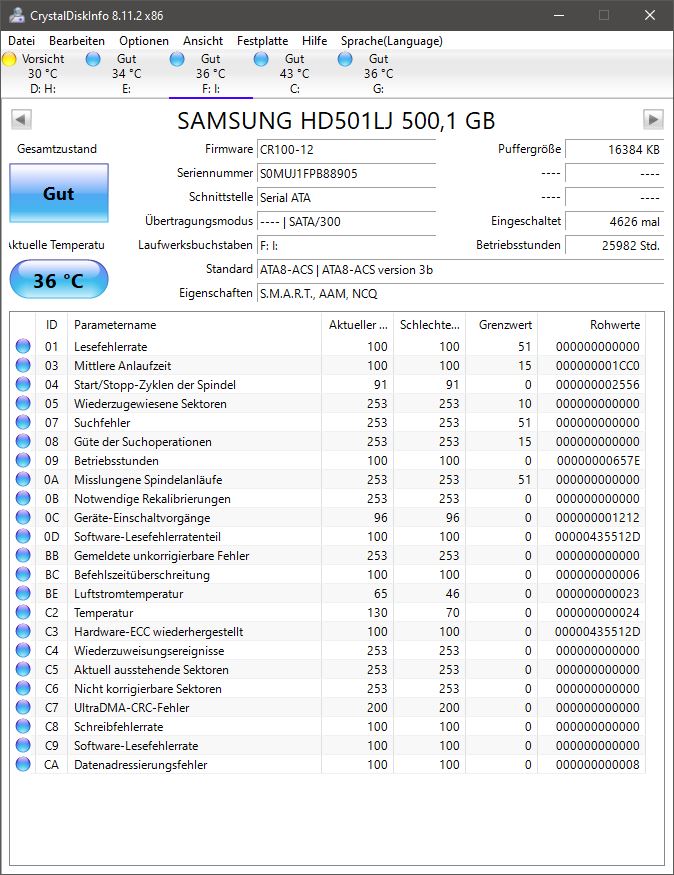
Task: Select the Nicht korrigierbare Sektoren row
Action: pos(328,688)
